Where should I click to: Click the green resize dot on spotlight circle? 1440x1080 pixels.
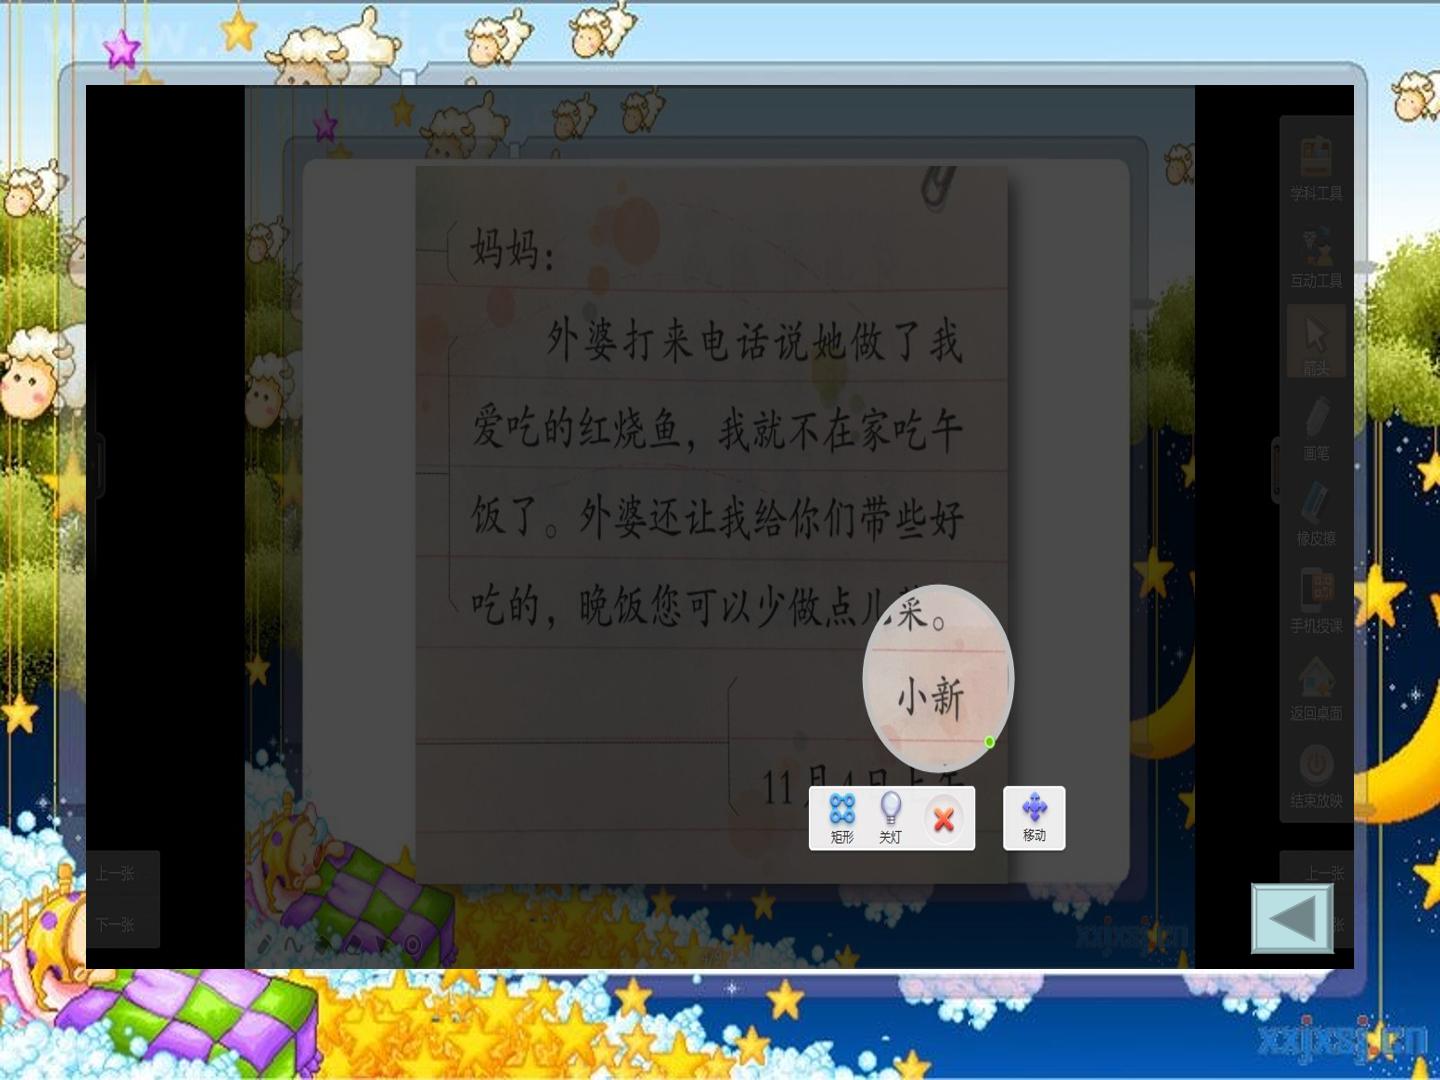point(989,742)
